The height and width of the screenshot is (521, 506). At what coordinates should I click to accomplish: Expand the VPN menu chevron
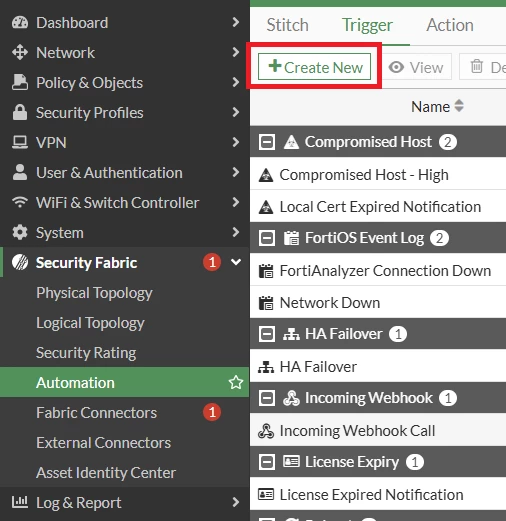point(236,142)
